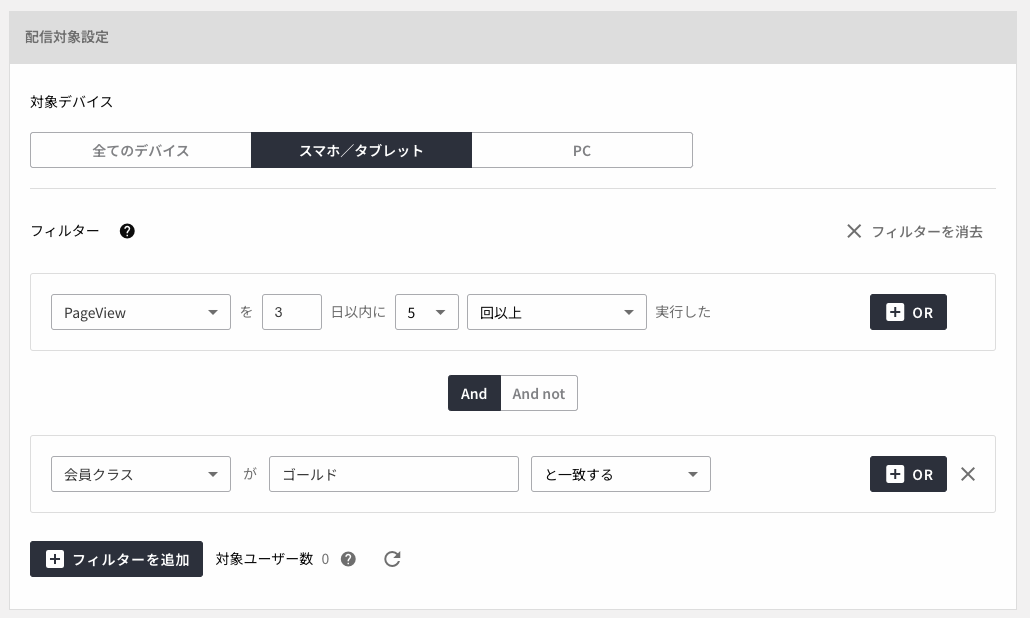Open the と一致する match dropdown
Image resolution: width=1030 pixels, height=618 pixels.
click(621, 474)
